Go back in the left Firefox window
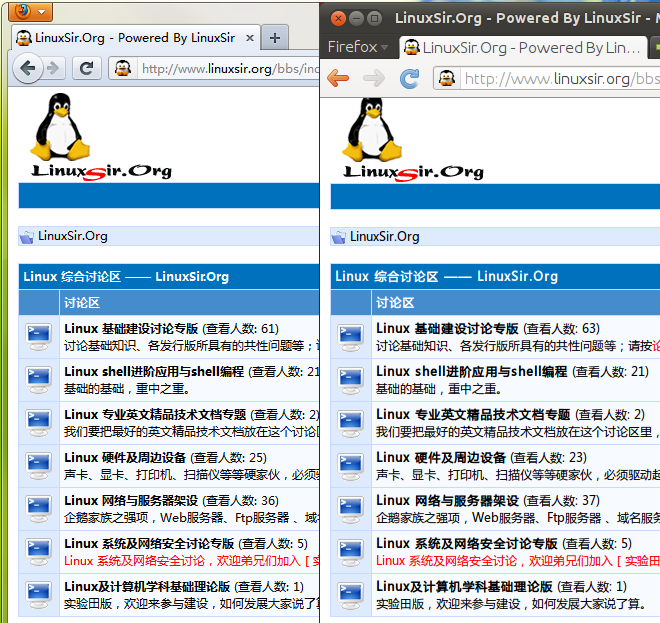This screenshot has height=623, width=660. coord(28,68)
